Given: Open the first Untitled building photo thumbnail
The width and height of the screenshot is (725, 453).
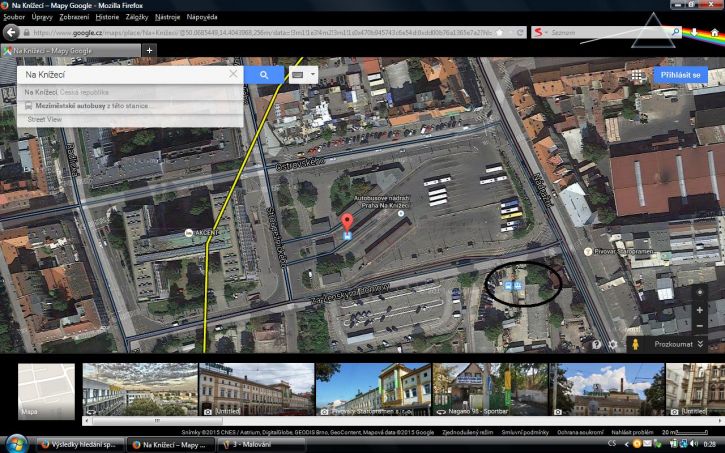Looking at the screenshot, I should [257, 389].
